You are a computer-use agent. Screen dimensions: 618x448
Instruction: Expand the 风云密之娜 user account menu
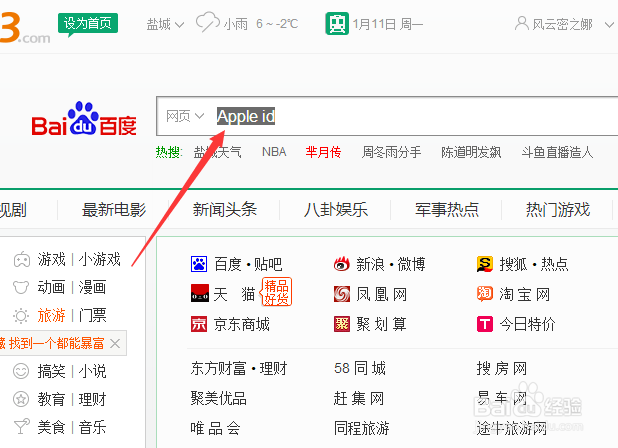tap(609, 25)
